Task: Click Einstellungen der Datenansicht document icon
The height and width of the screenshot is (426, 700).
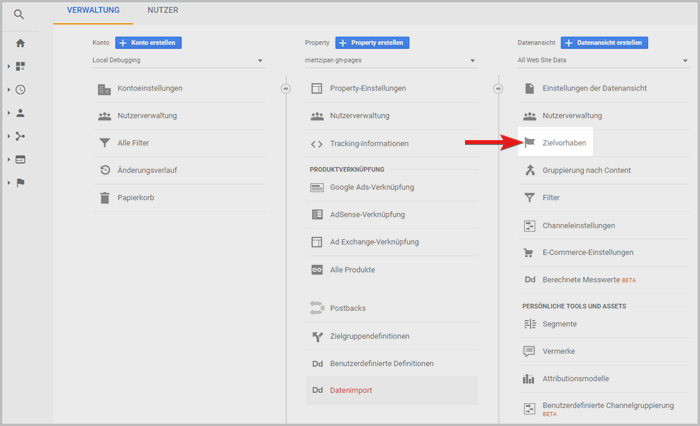Action: point(529,88)
